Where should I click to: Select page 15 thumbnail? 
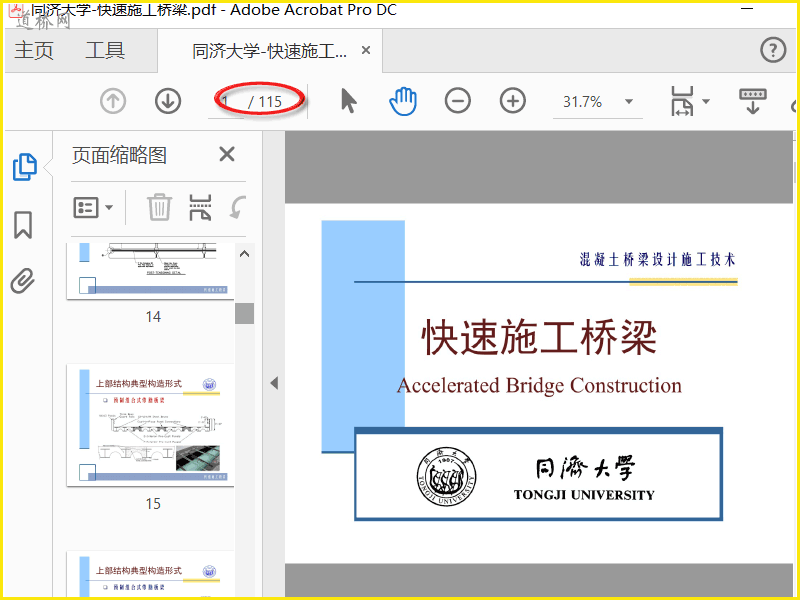(150, 425)
